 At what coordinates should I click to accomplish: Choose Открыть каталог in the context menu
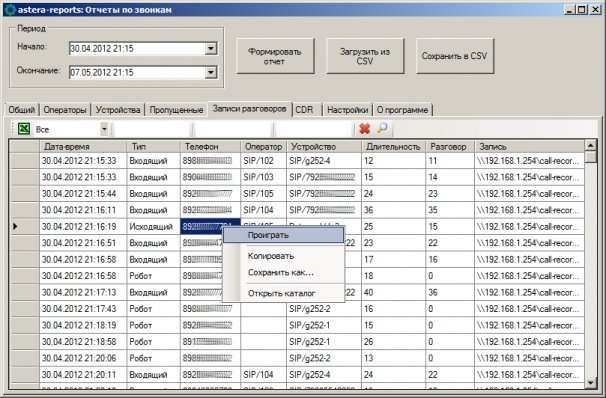coord(283,293)
